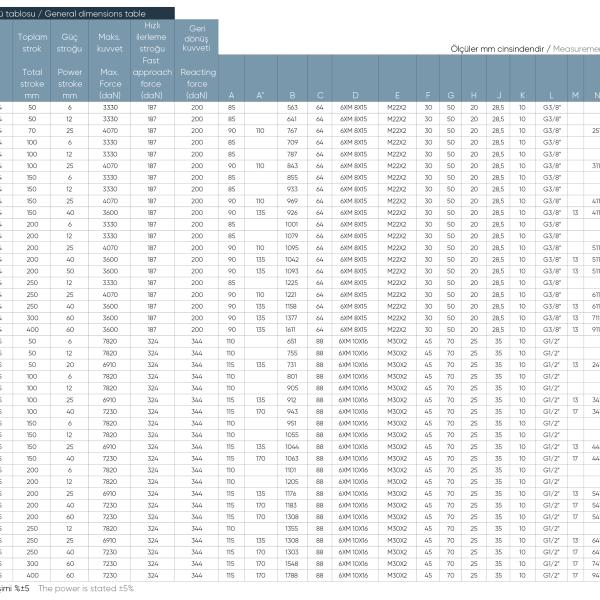
Task: Select the column G header letter
Action: click(x=450, y=95)
